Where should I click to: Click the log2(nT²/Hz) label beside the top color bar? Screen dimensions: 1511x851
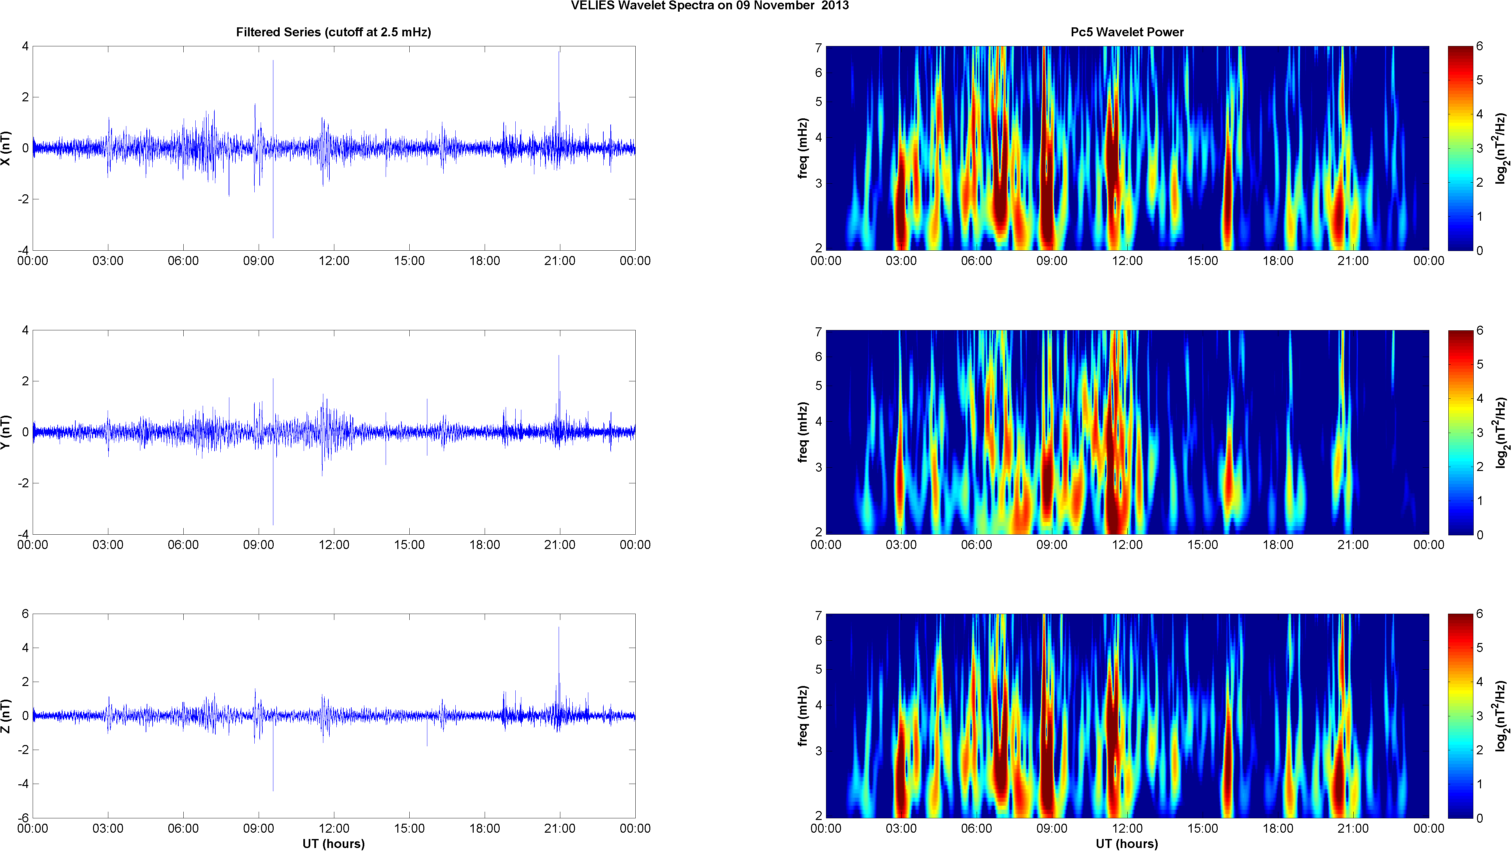(1501, 148)
